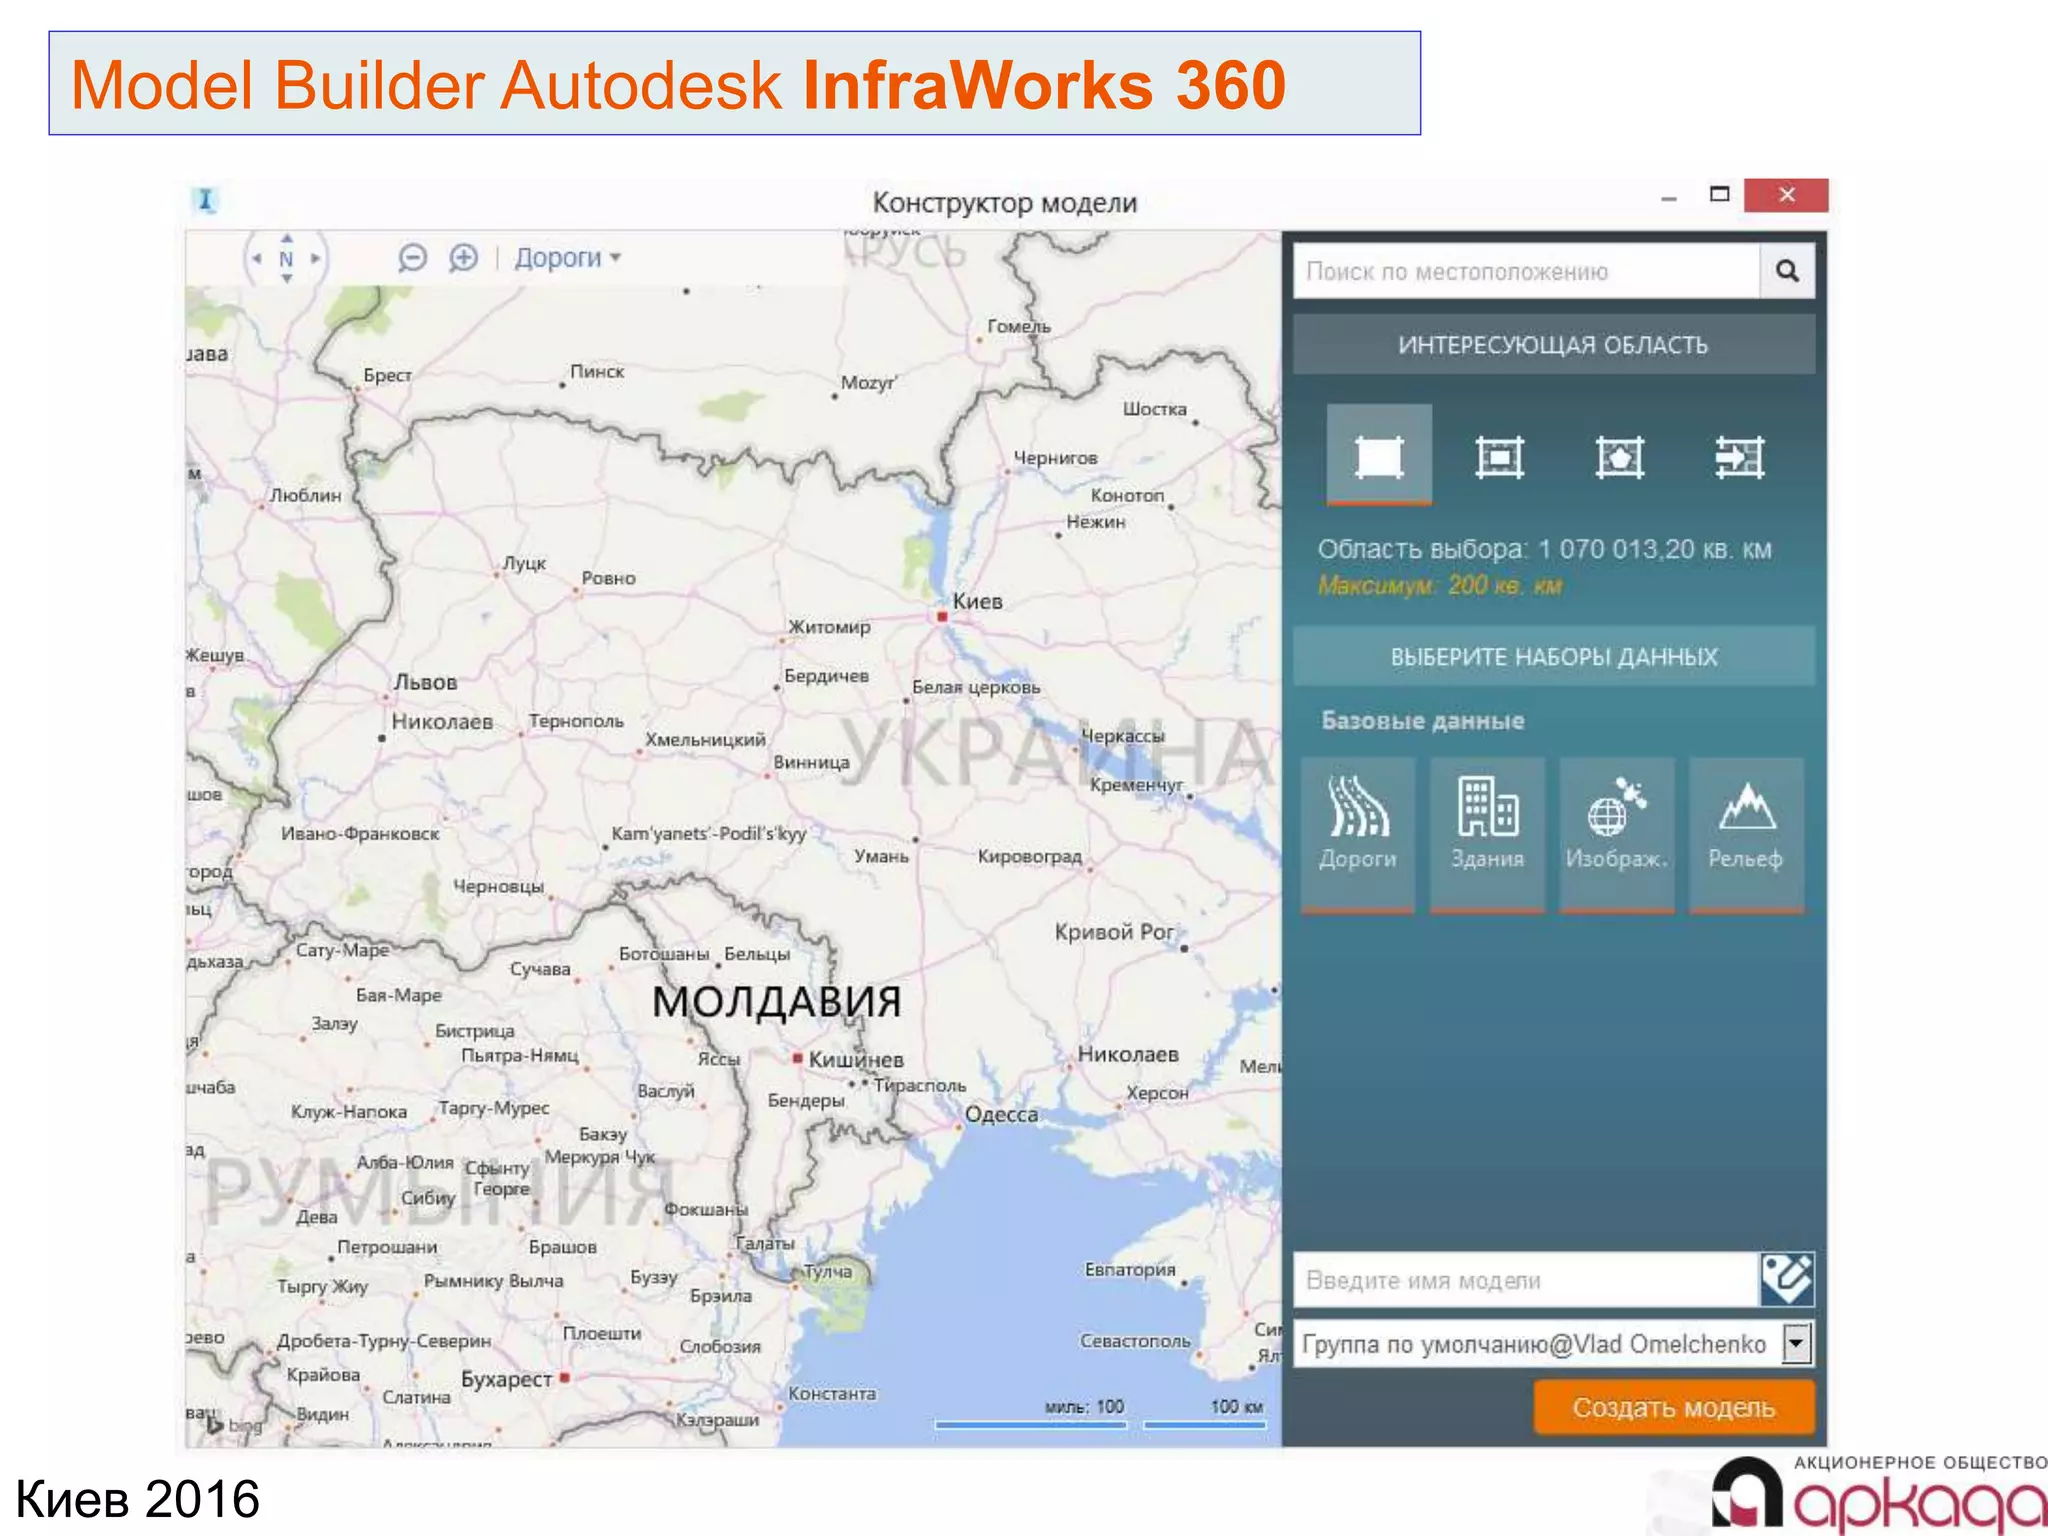Image resolution: width=2048 pixels, height=1536 pixels.
Task: Toggle the Дороги base data set
Action: pos(1357,834)
